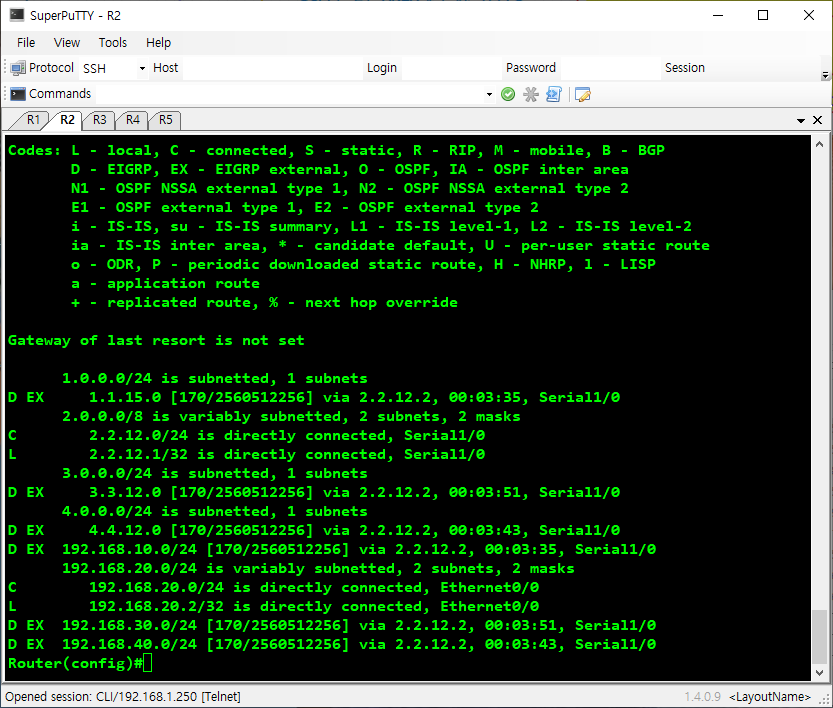Expand the connection toolbar overflow arrow

[x=825, y=75]
